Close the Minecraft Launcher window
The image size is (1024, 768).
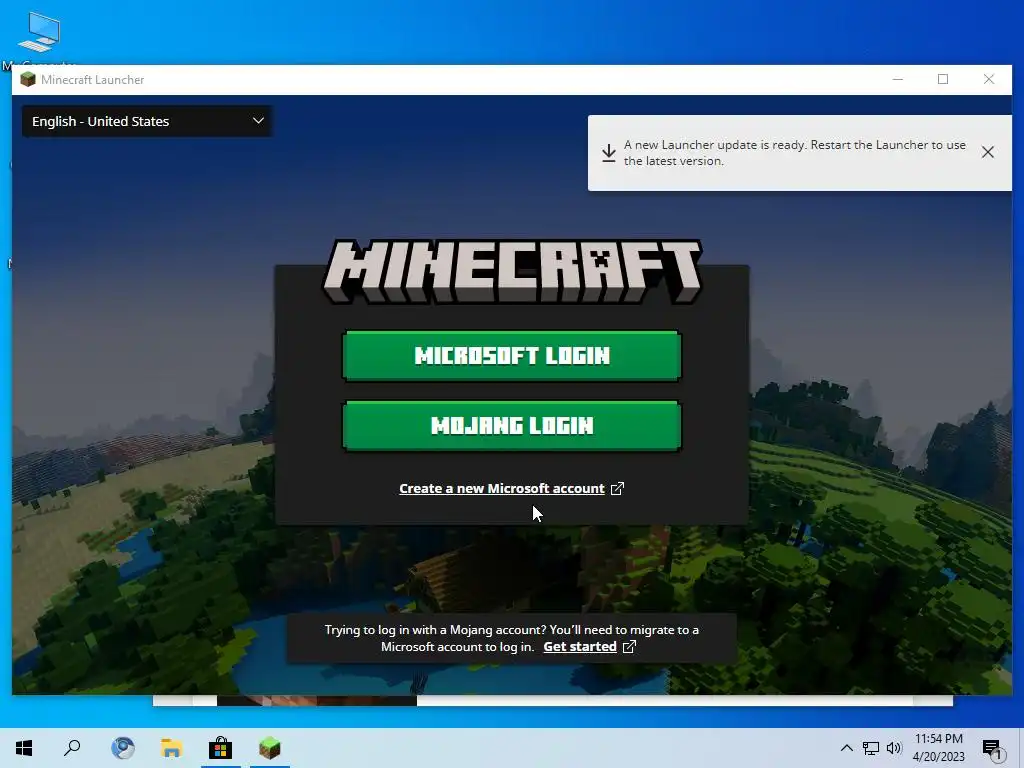pyautogui.click(x=989, y=80)
